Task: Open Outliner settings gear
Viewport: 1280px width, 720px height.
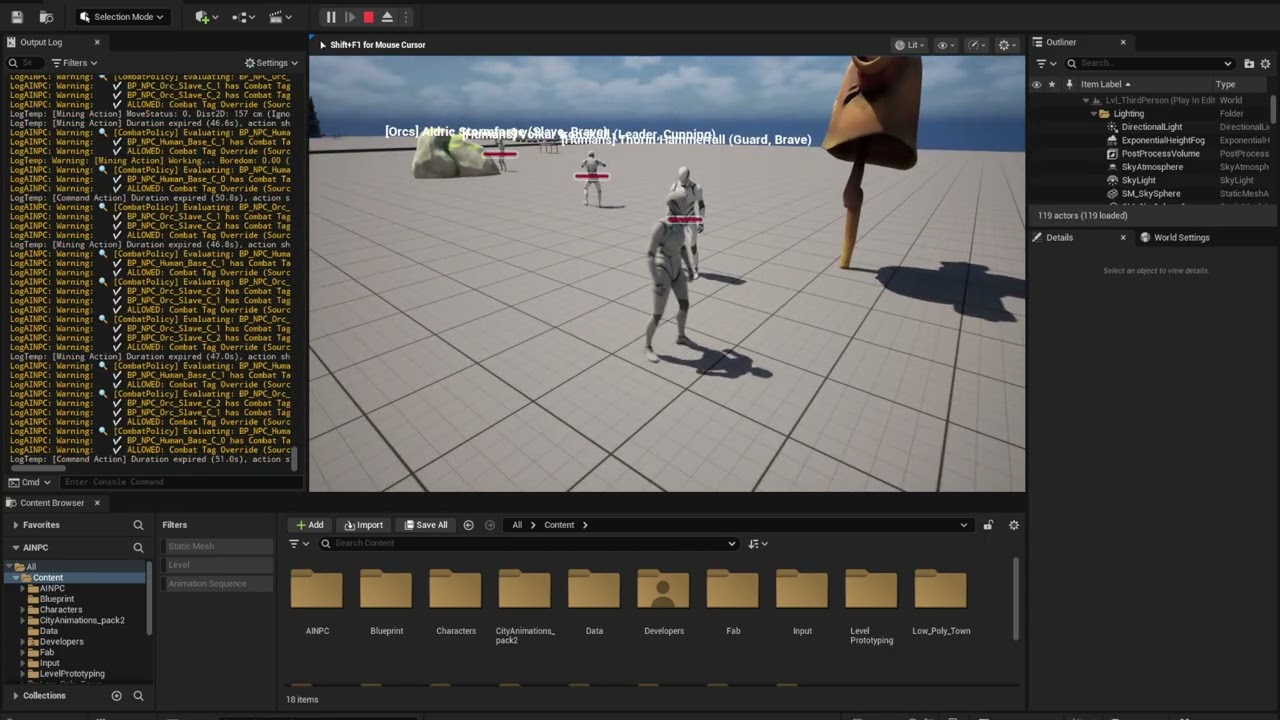Action: 1265,64
